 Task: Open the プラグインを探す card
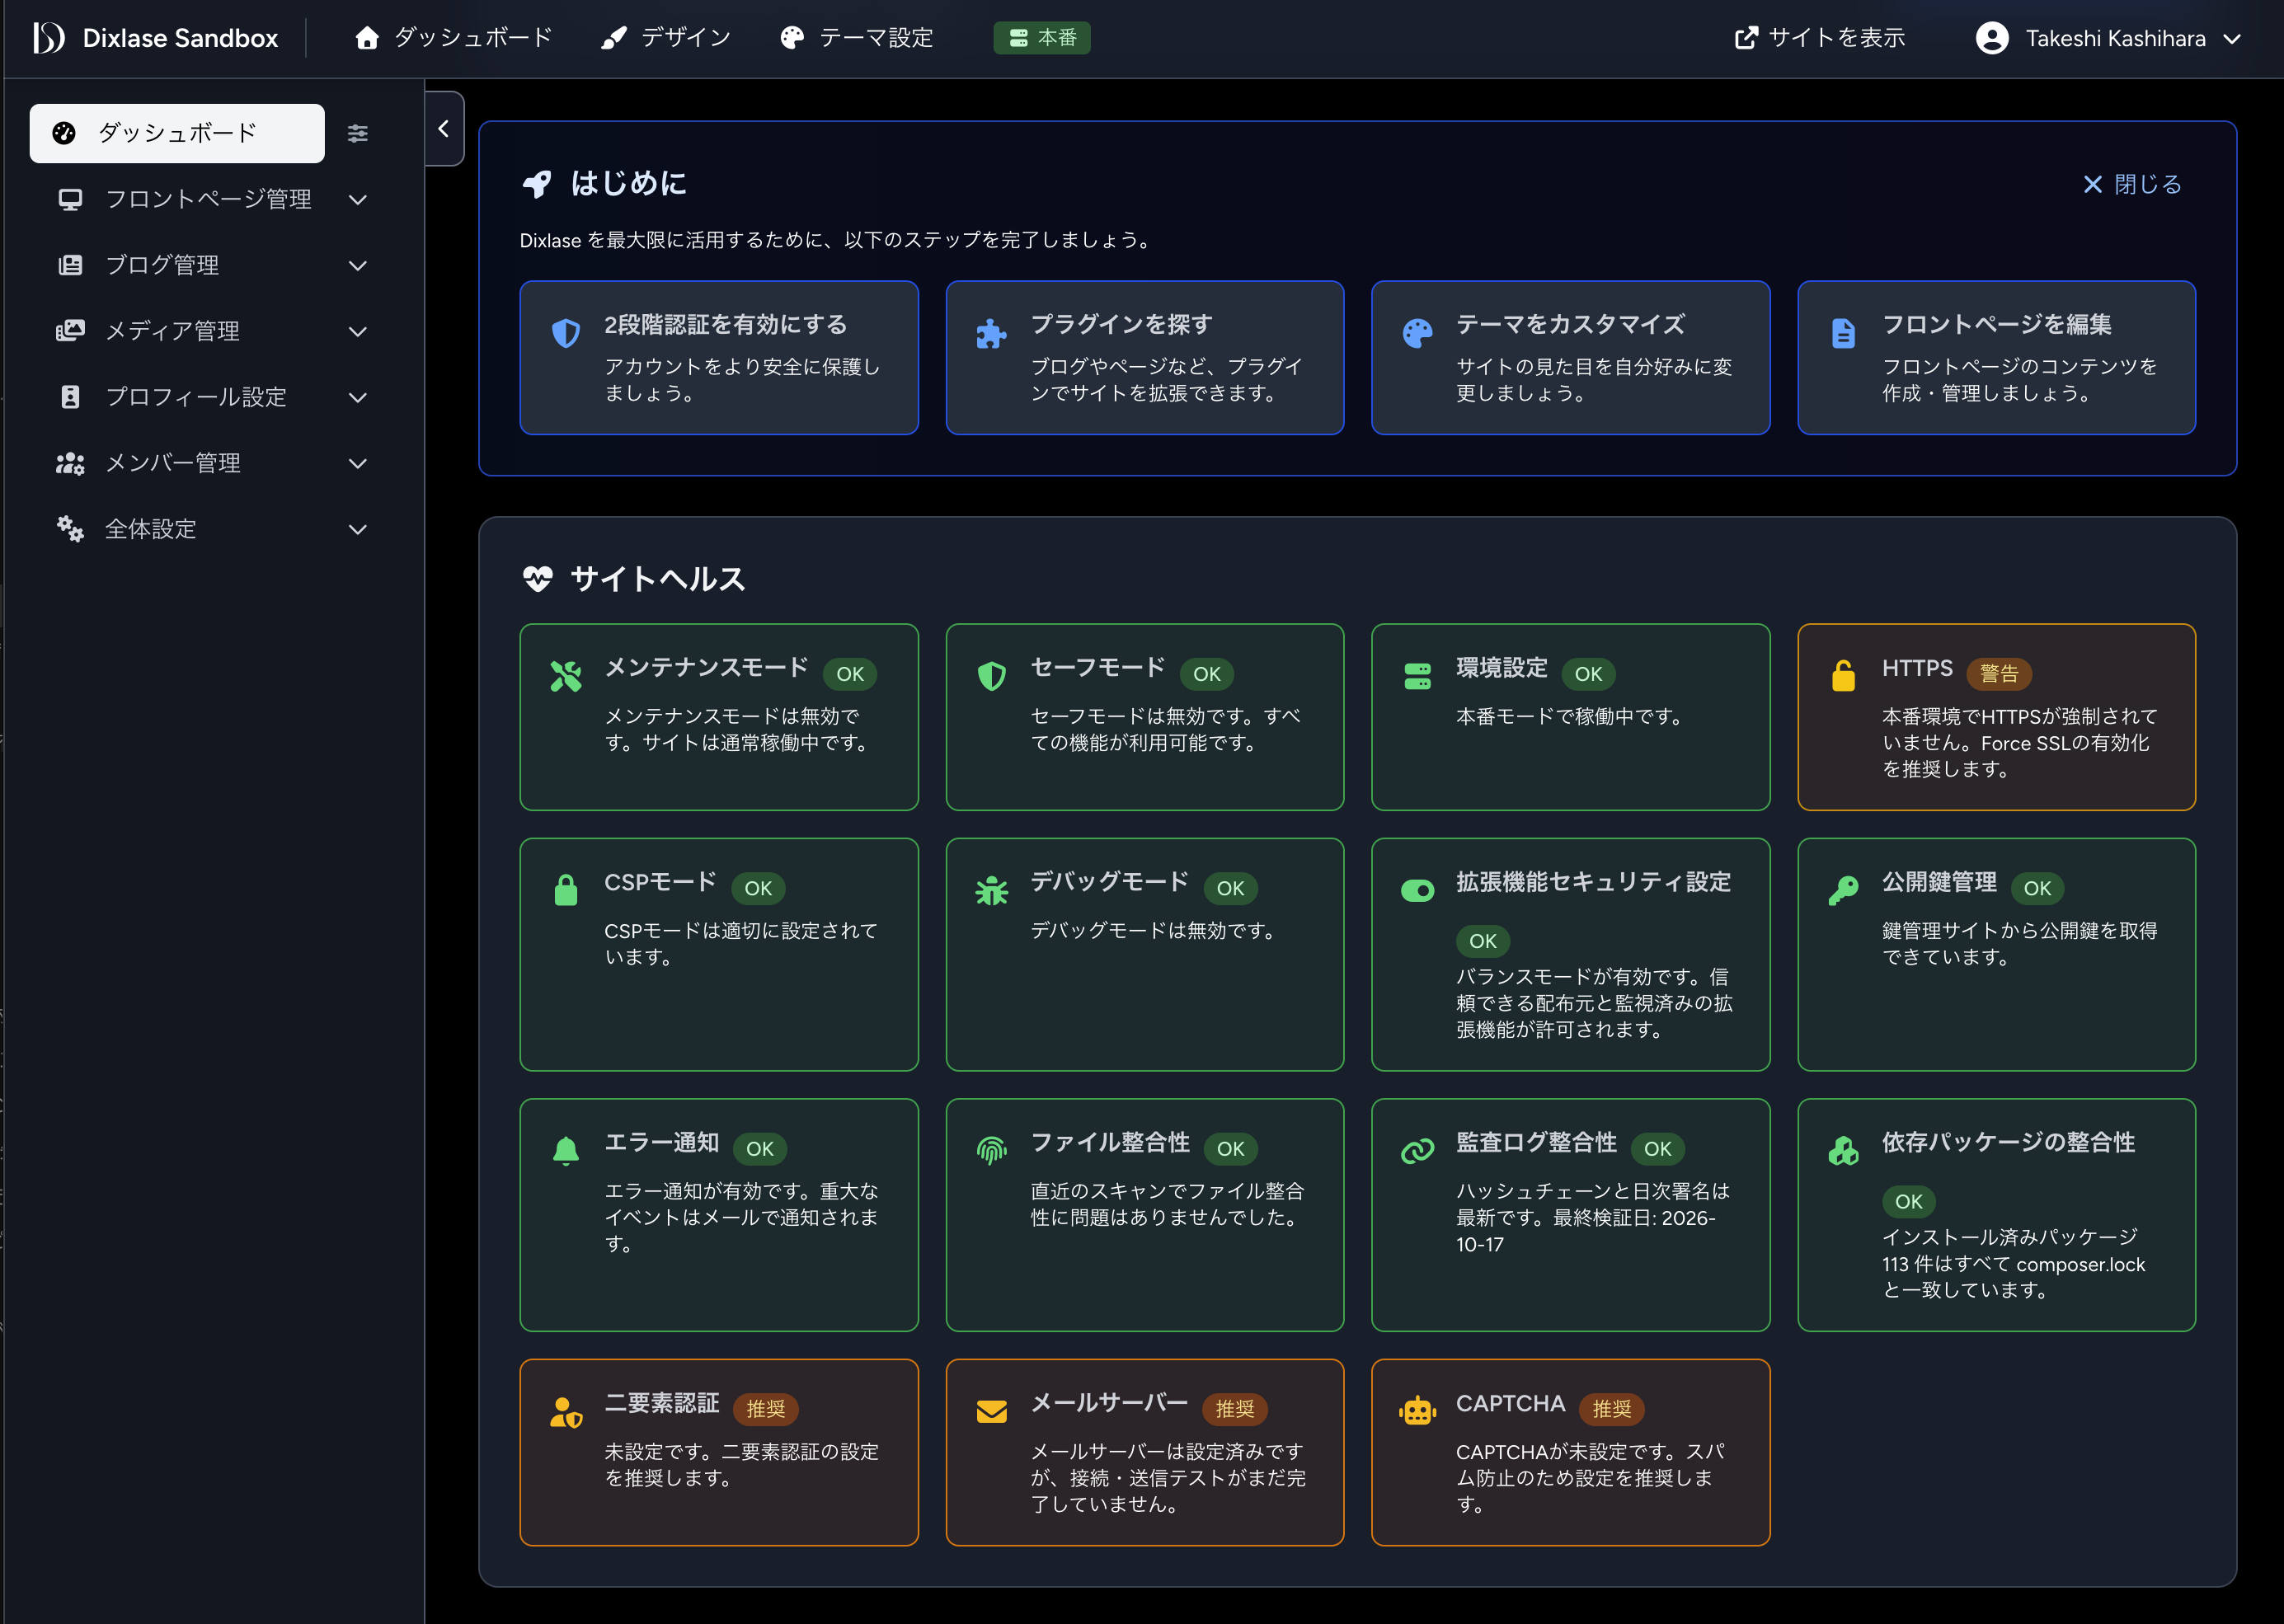tap(1145, 358)
